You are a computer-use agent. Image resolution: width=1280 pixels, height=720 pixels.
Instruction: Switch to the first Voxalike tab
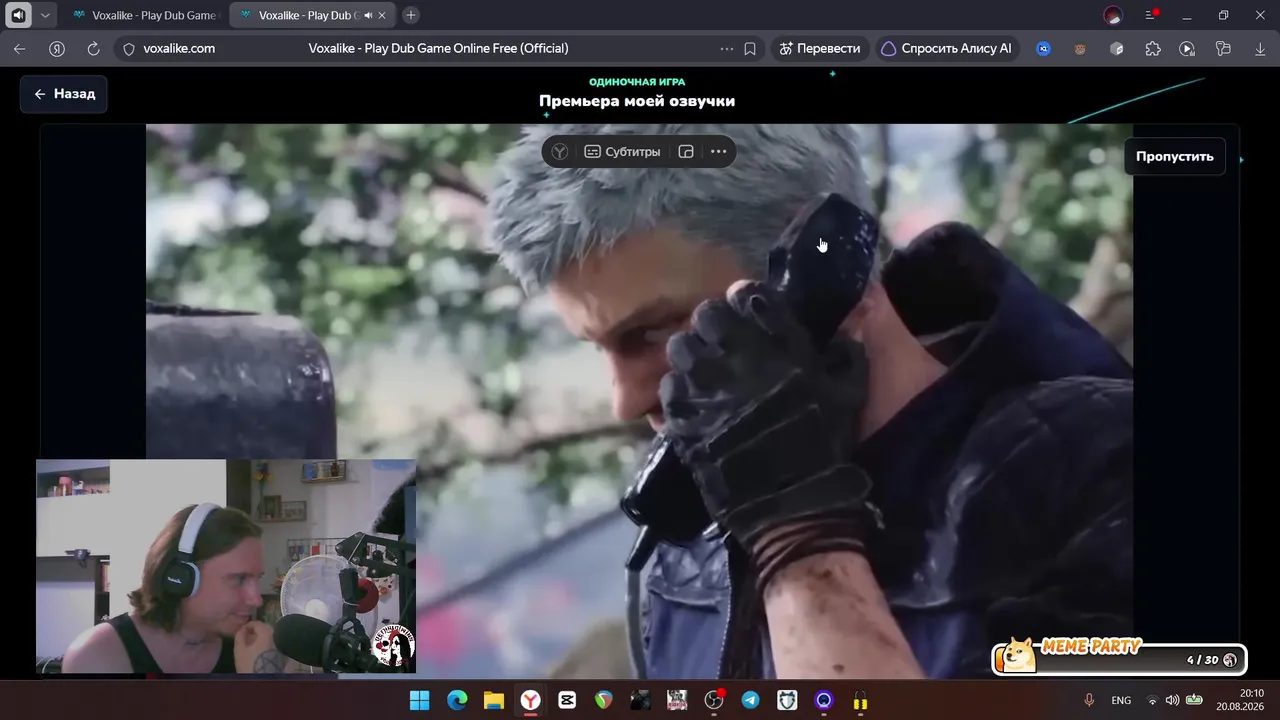[x=144, y=15]
